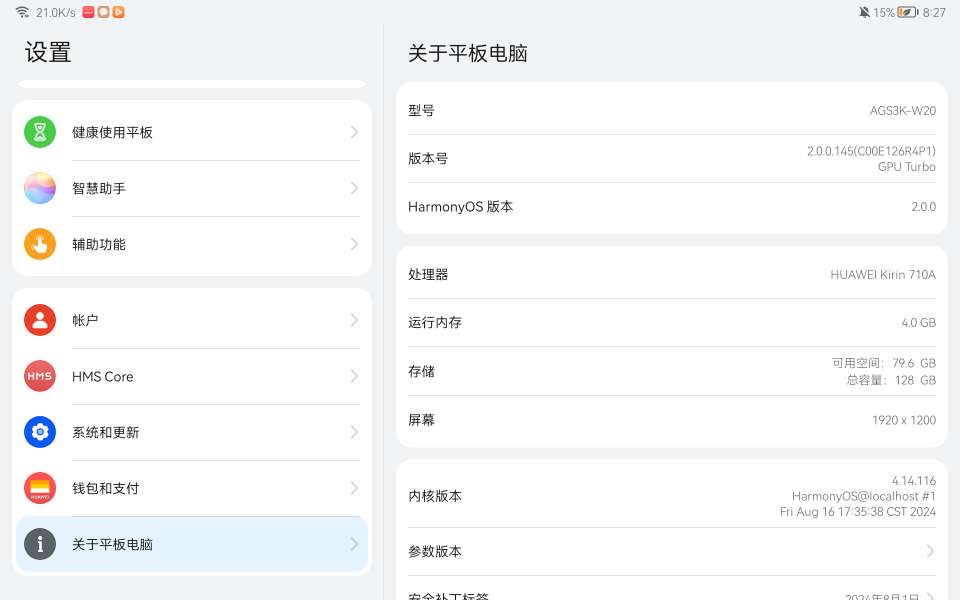Open the 智慧助手 settings menu item
Image resolution: width=960 pixels, height=600 pixels.
(190, 188)
